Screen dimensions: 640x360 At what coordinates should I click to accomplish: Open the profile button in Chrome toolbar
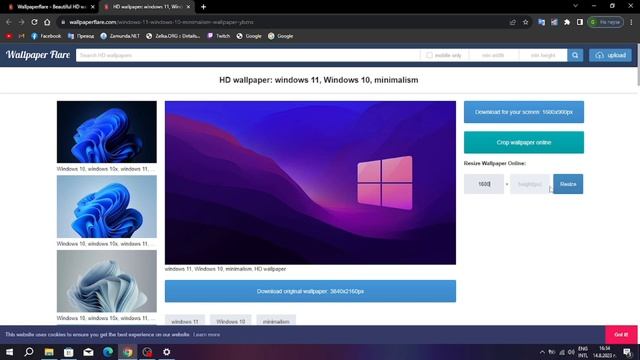(x=606, y=22)
